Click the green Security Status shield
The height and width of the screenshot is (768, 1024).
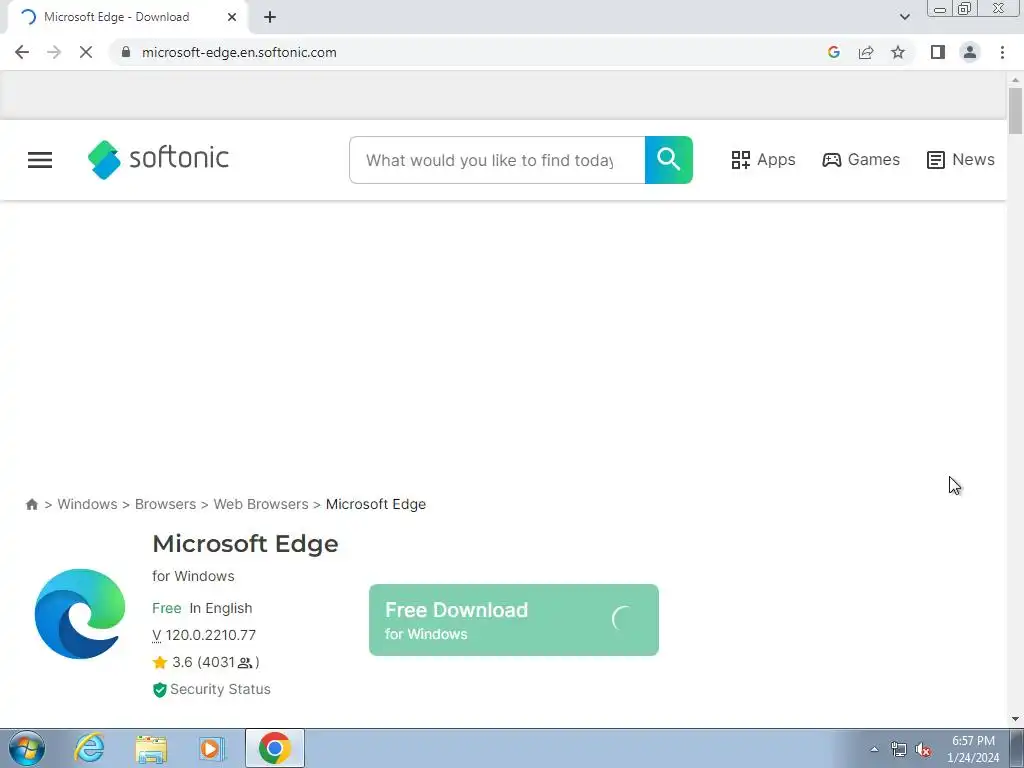tap(159, 690)
